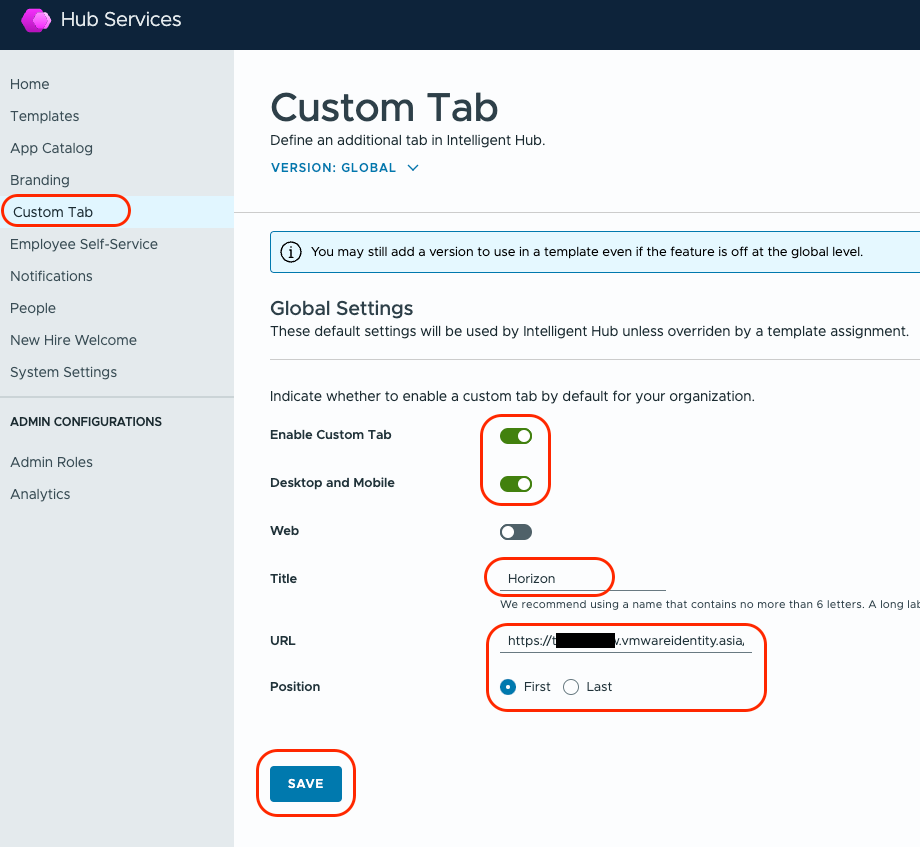Navigate to Branding section
The height and width of the screenshot is (847, 920).
[40, 180]
